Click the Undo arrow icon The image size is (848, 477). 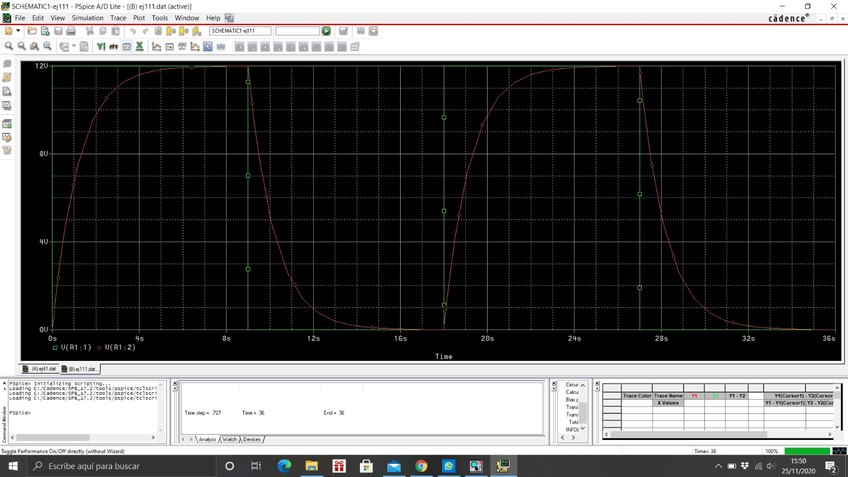(x=133, y=31)
